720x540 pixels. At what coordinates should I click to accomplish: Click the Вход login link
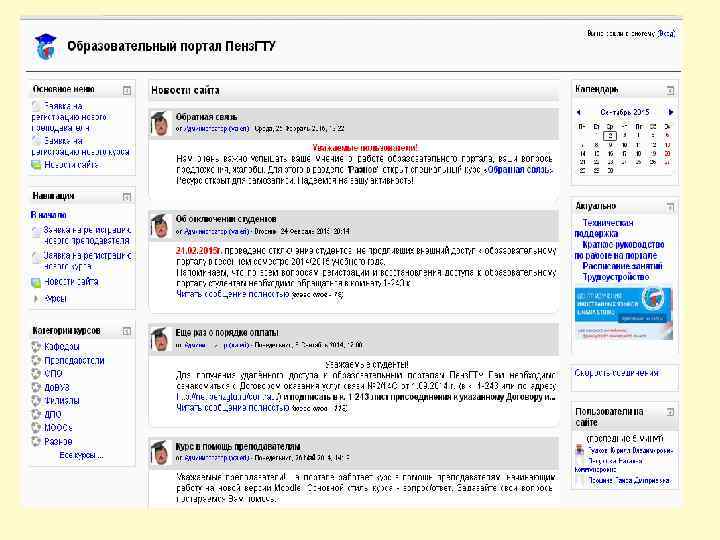tap(666, 33)
